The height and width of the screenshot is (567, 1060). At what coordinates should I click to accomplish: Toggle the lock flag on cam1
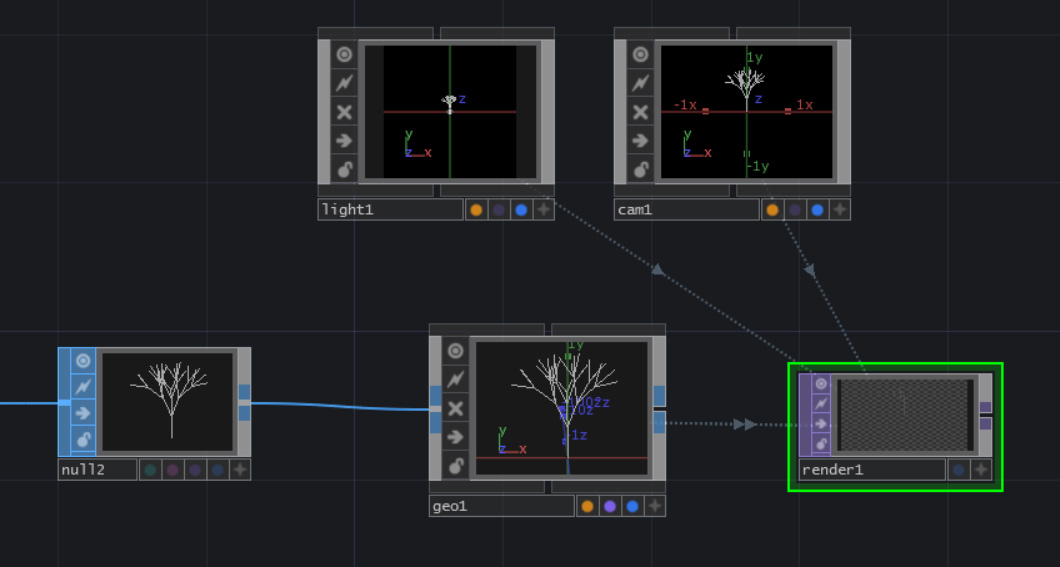(640, 169)
